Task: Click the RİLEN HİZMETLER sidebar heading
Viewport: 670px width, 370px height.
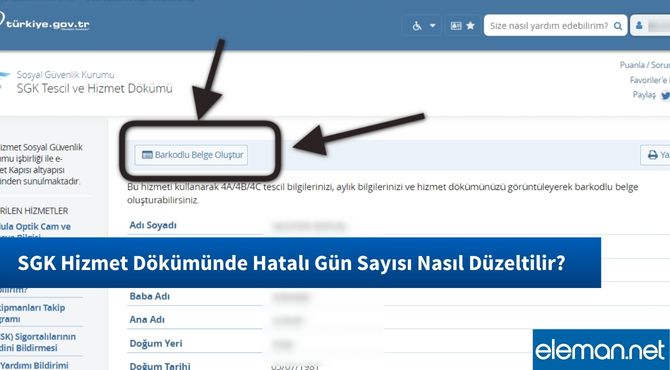Action: tap(34, 211)
